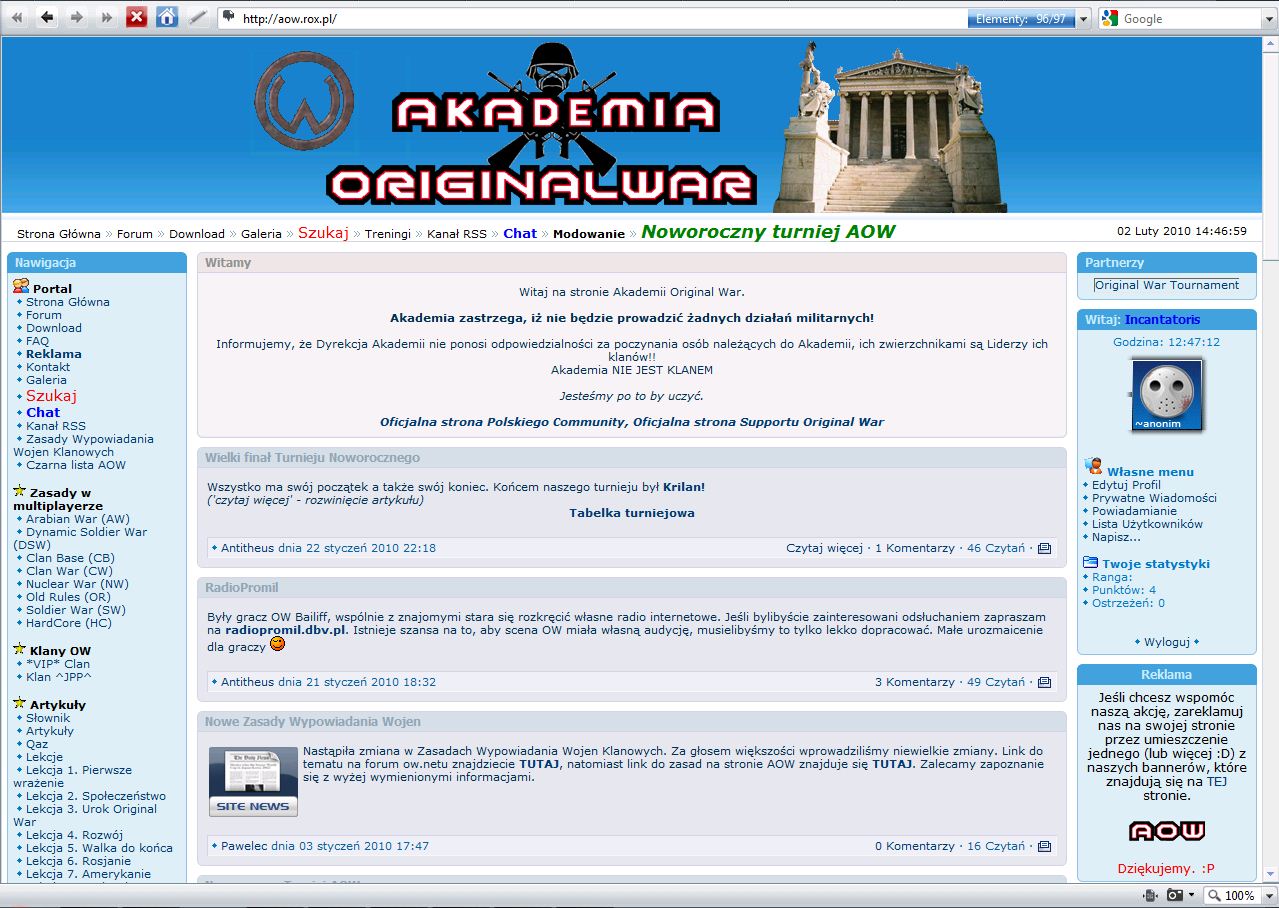The width and height of the screenshot is (1279, 908).
Task: Go back with the Back arrow
Action: (47, 17)
